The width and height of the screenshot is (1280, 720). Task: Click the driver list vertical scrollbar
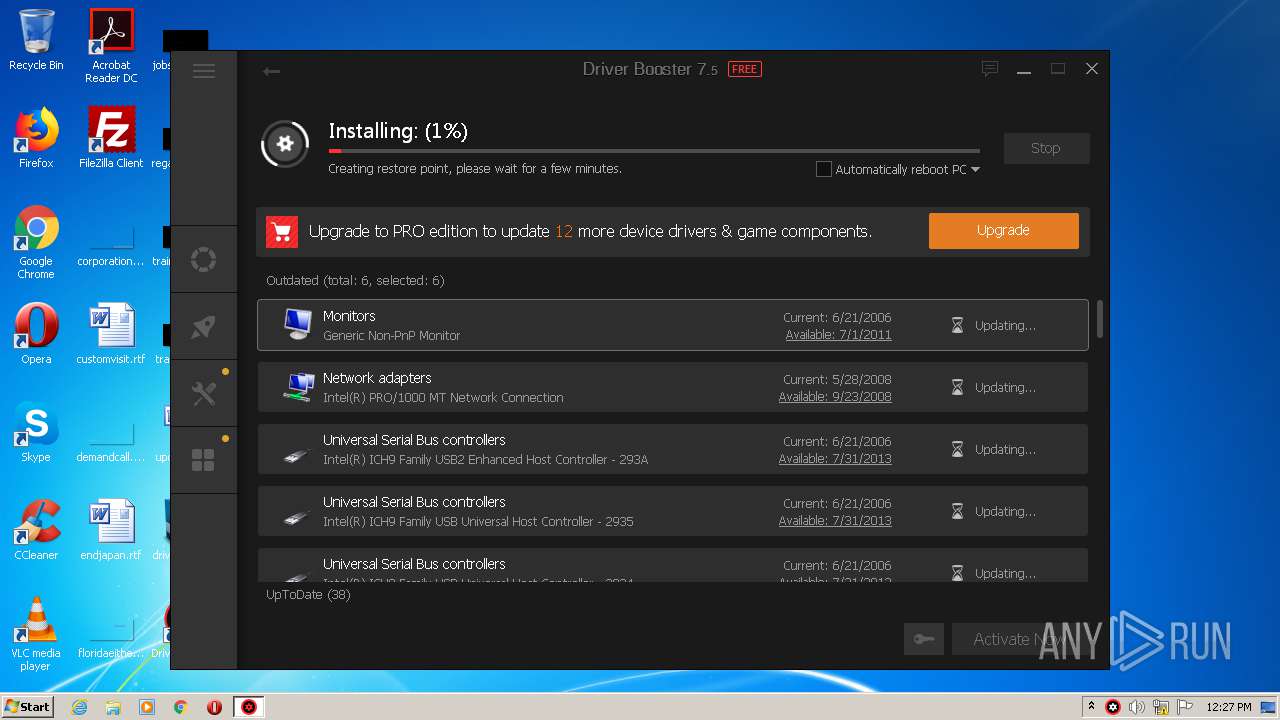click(x=1100, y=319)
